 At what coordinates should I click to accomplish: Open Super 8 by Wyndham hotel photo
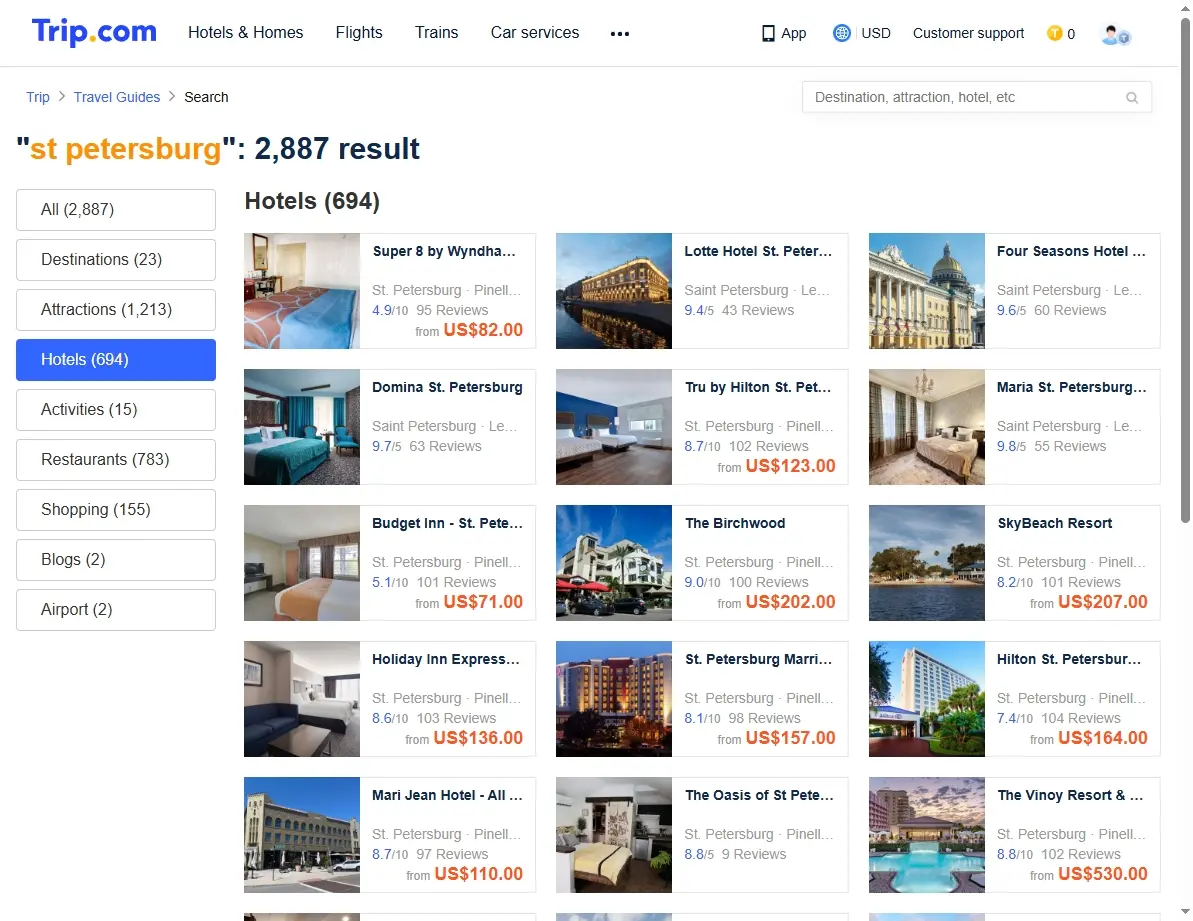tap(302, 291)
